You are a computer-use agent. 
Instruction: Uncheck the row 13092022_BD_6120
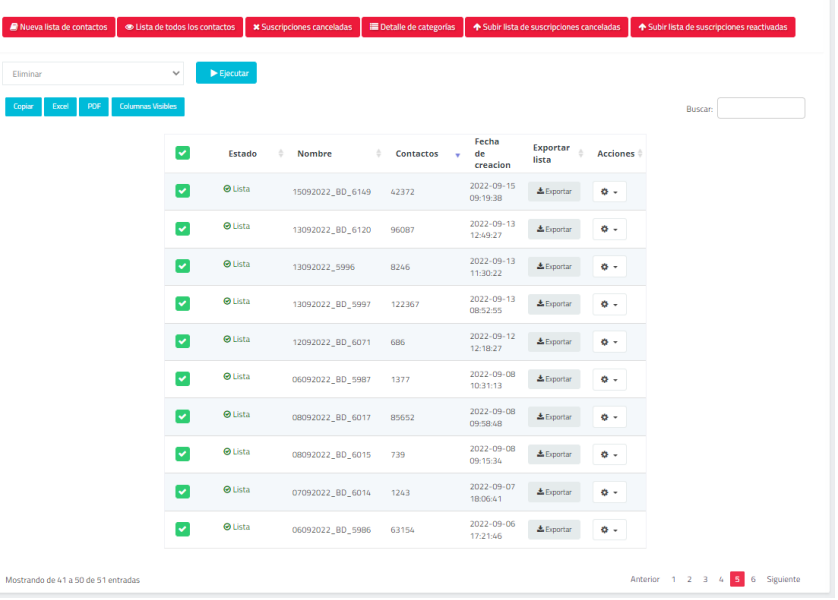[x=183, y=229]
